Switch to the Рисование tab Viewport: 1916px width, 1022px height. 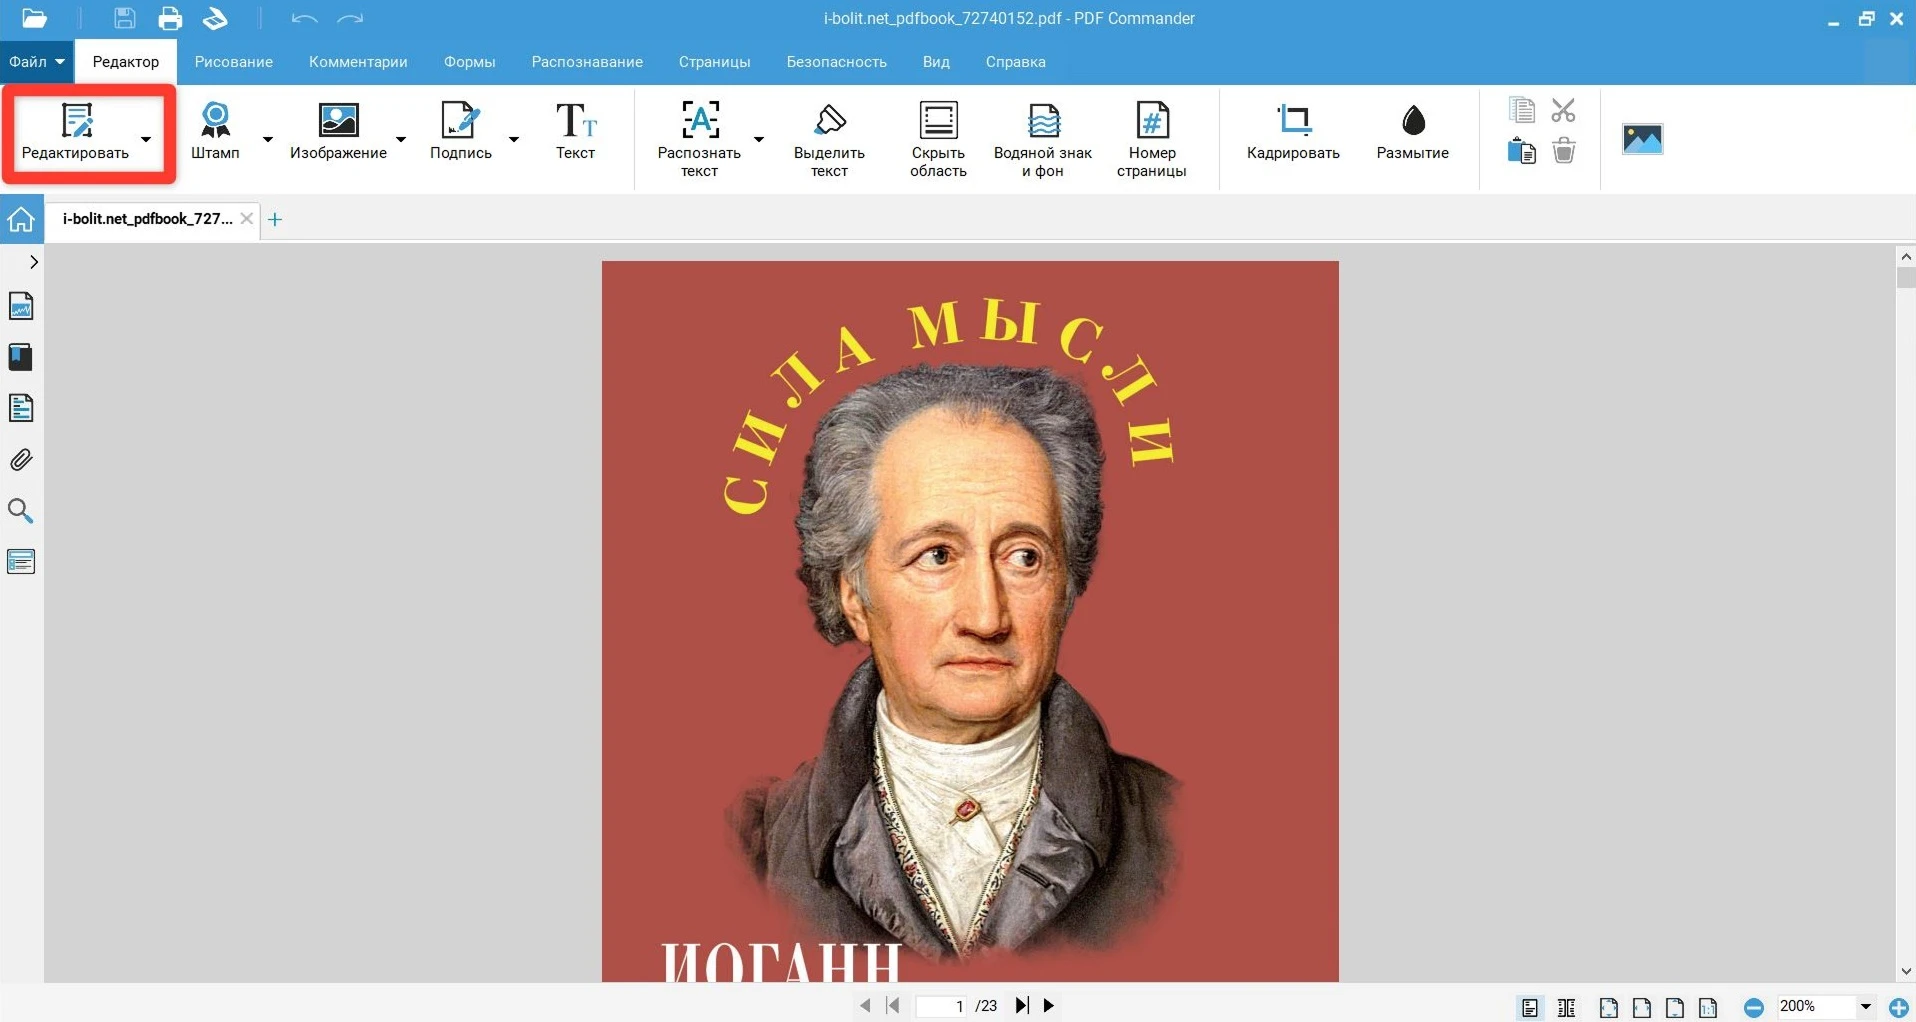pos(233,62)
